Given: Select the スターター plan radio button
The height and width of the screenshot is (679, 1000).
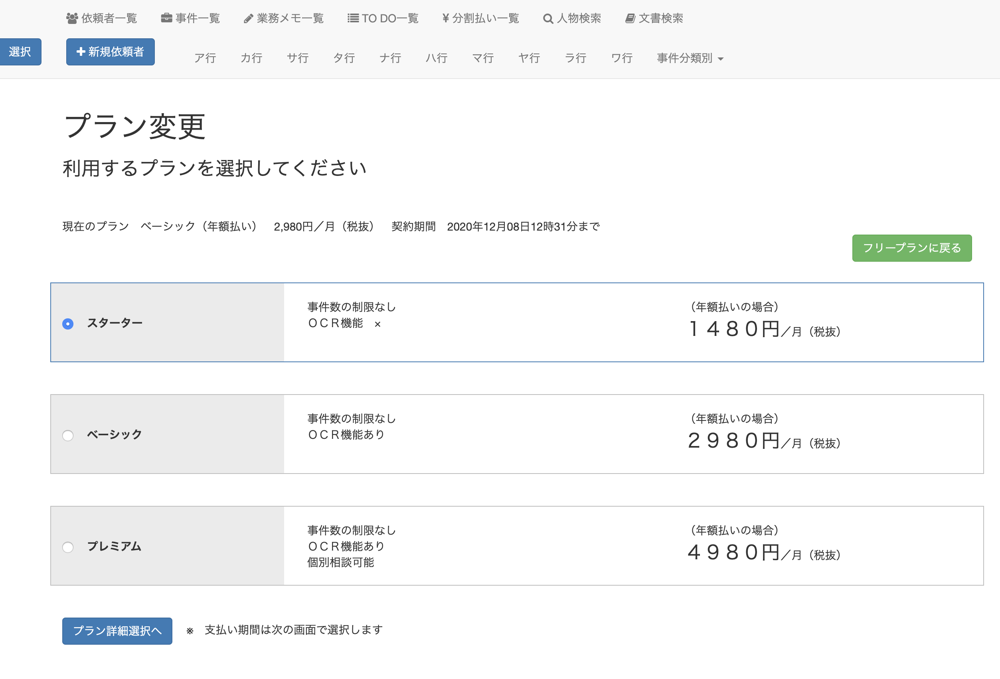Looking at the screenshot, I should (x=68, y=324).
